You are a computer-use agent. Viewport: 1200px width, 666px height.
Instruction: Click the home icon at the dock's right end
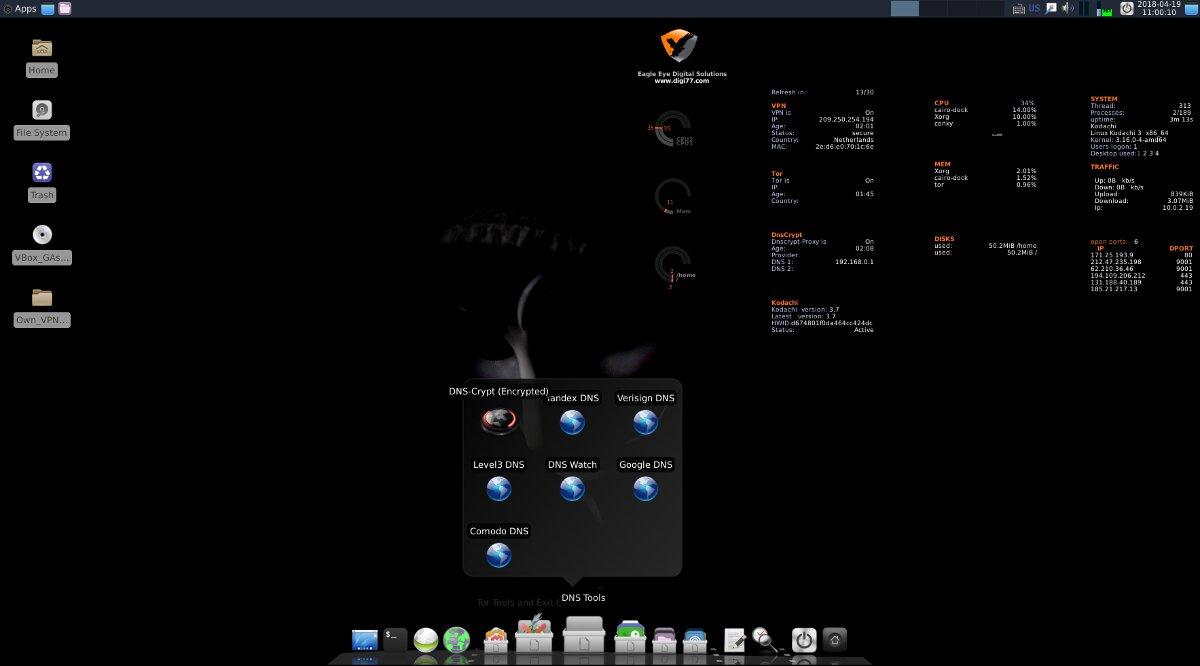click(834, 639)
